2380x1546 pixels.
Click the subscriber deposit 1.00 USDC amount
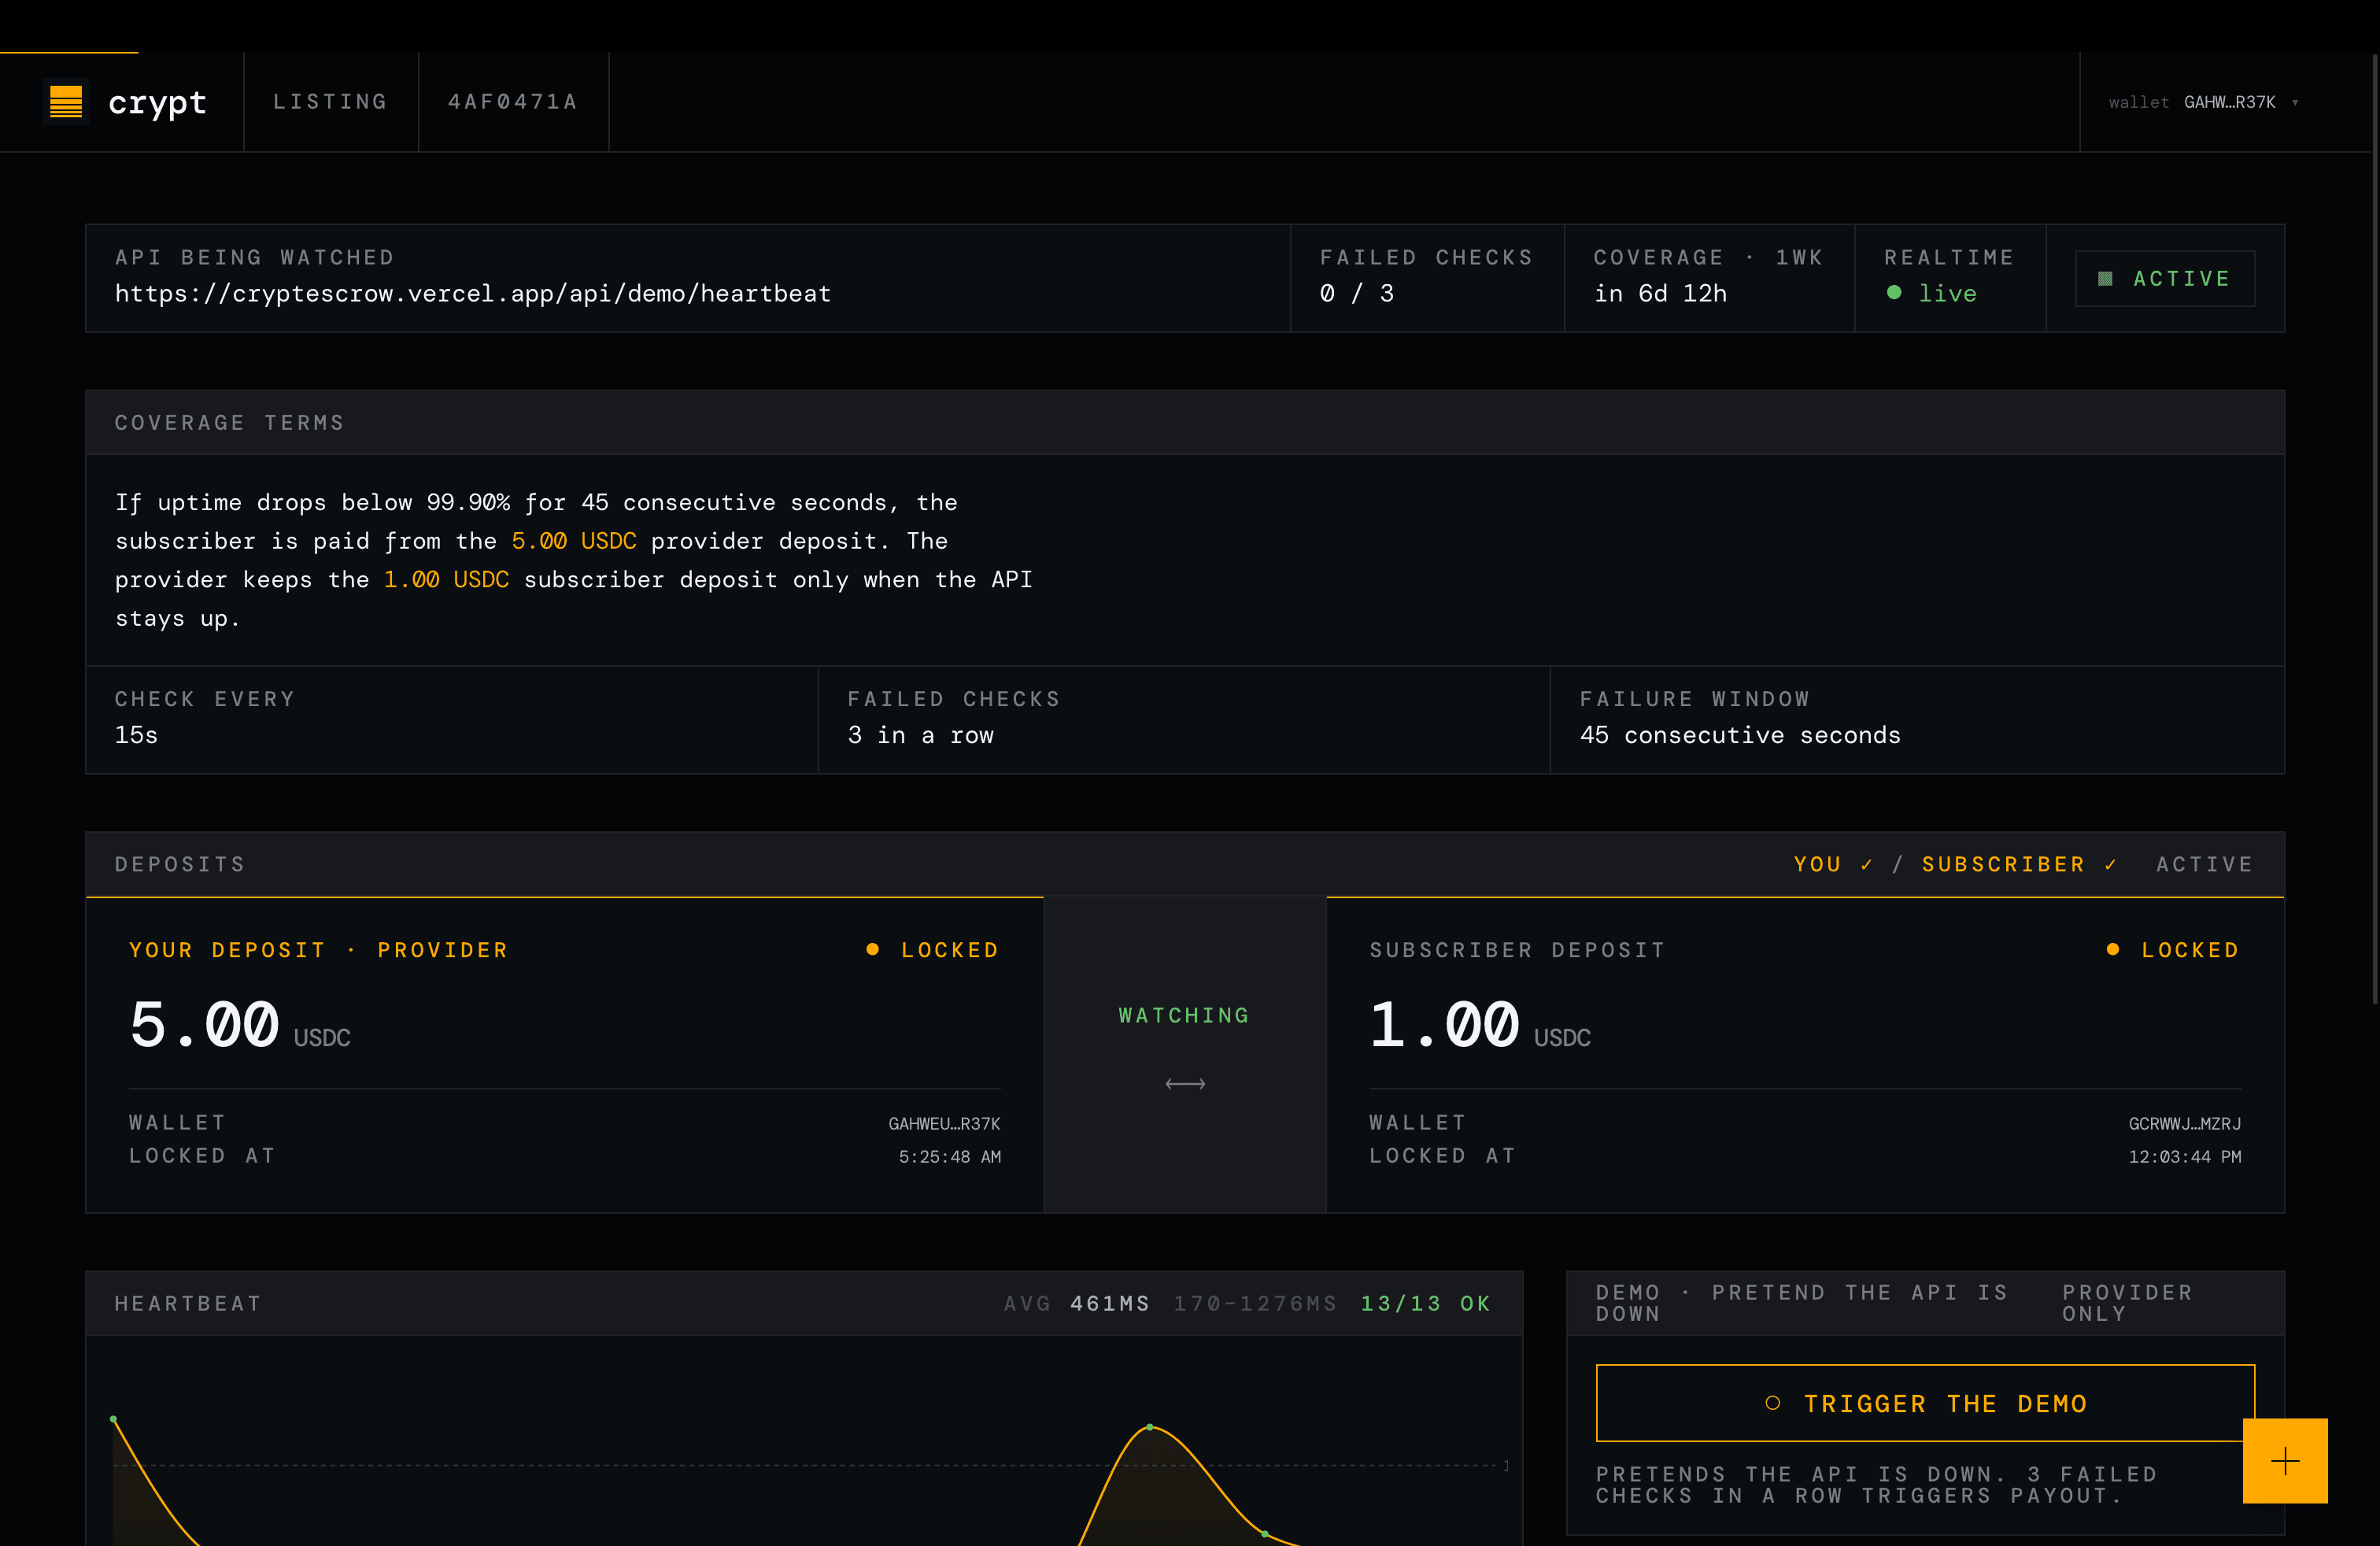pos(1480,1026)
